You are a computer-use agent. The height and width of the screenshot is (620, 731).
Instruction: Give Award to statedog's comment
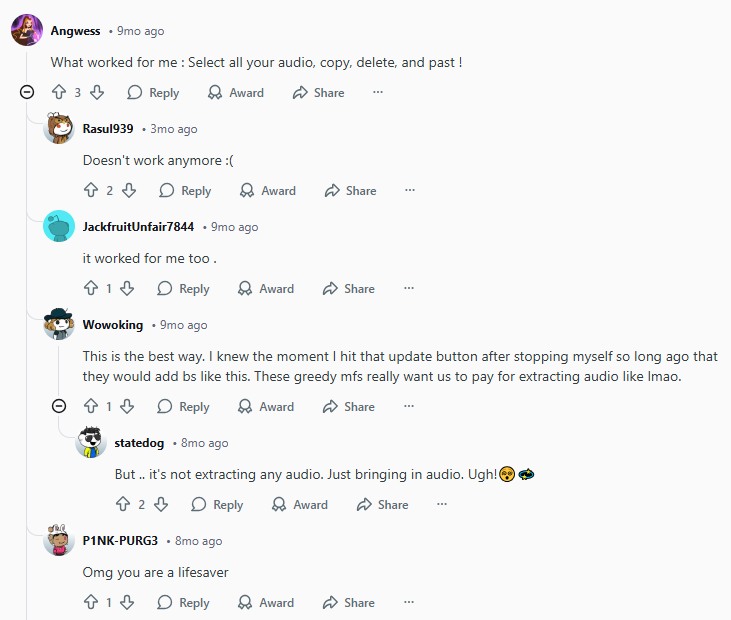[x=300, y=505]
